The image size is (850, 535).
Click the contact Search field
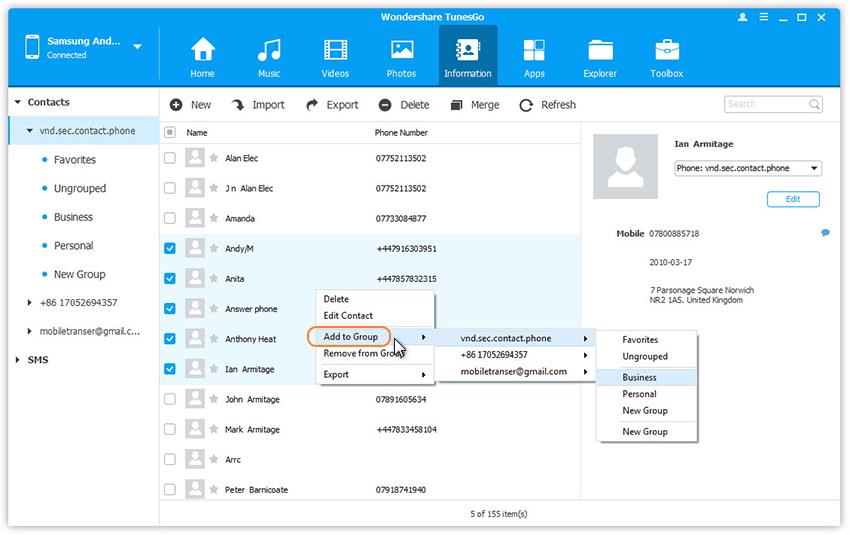766,104
